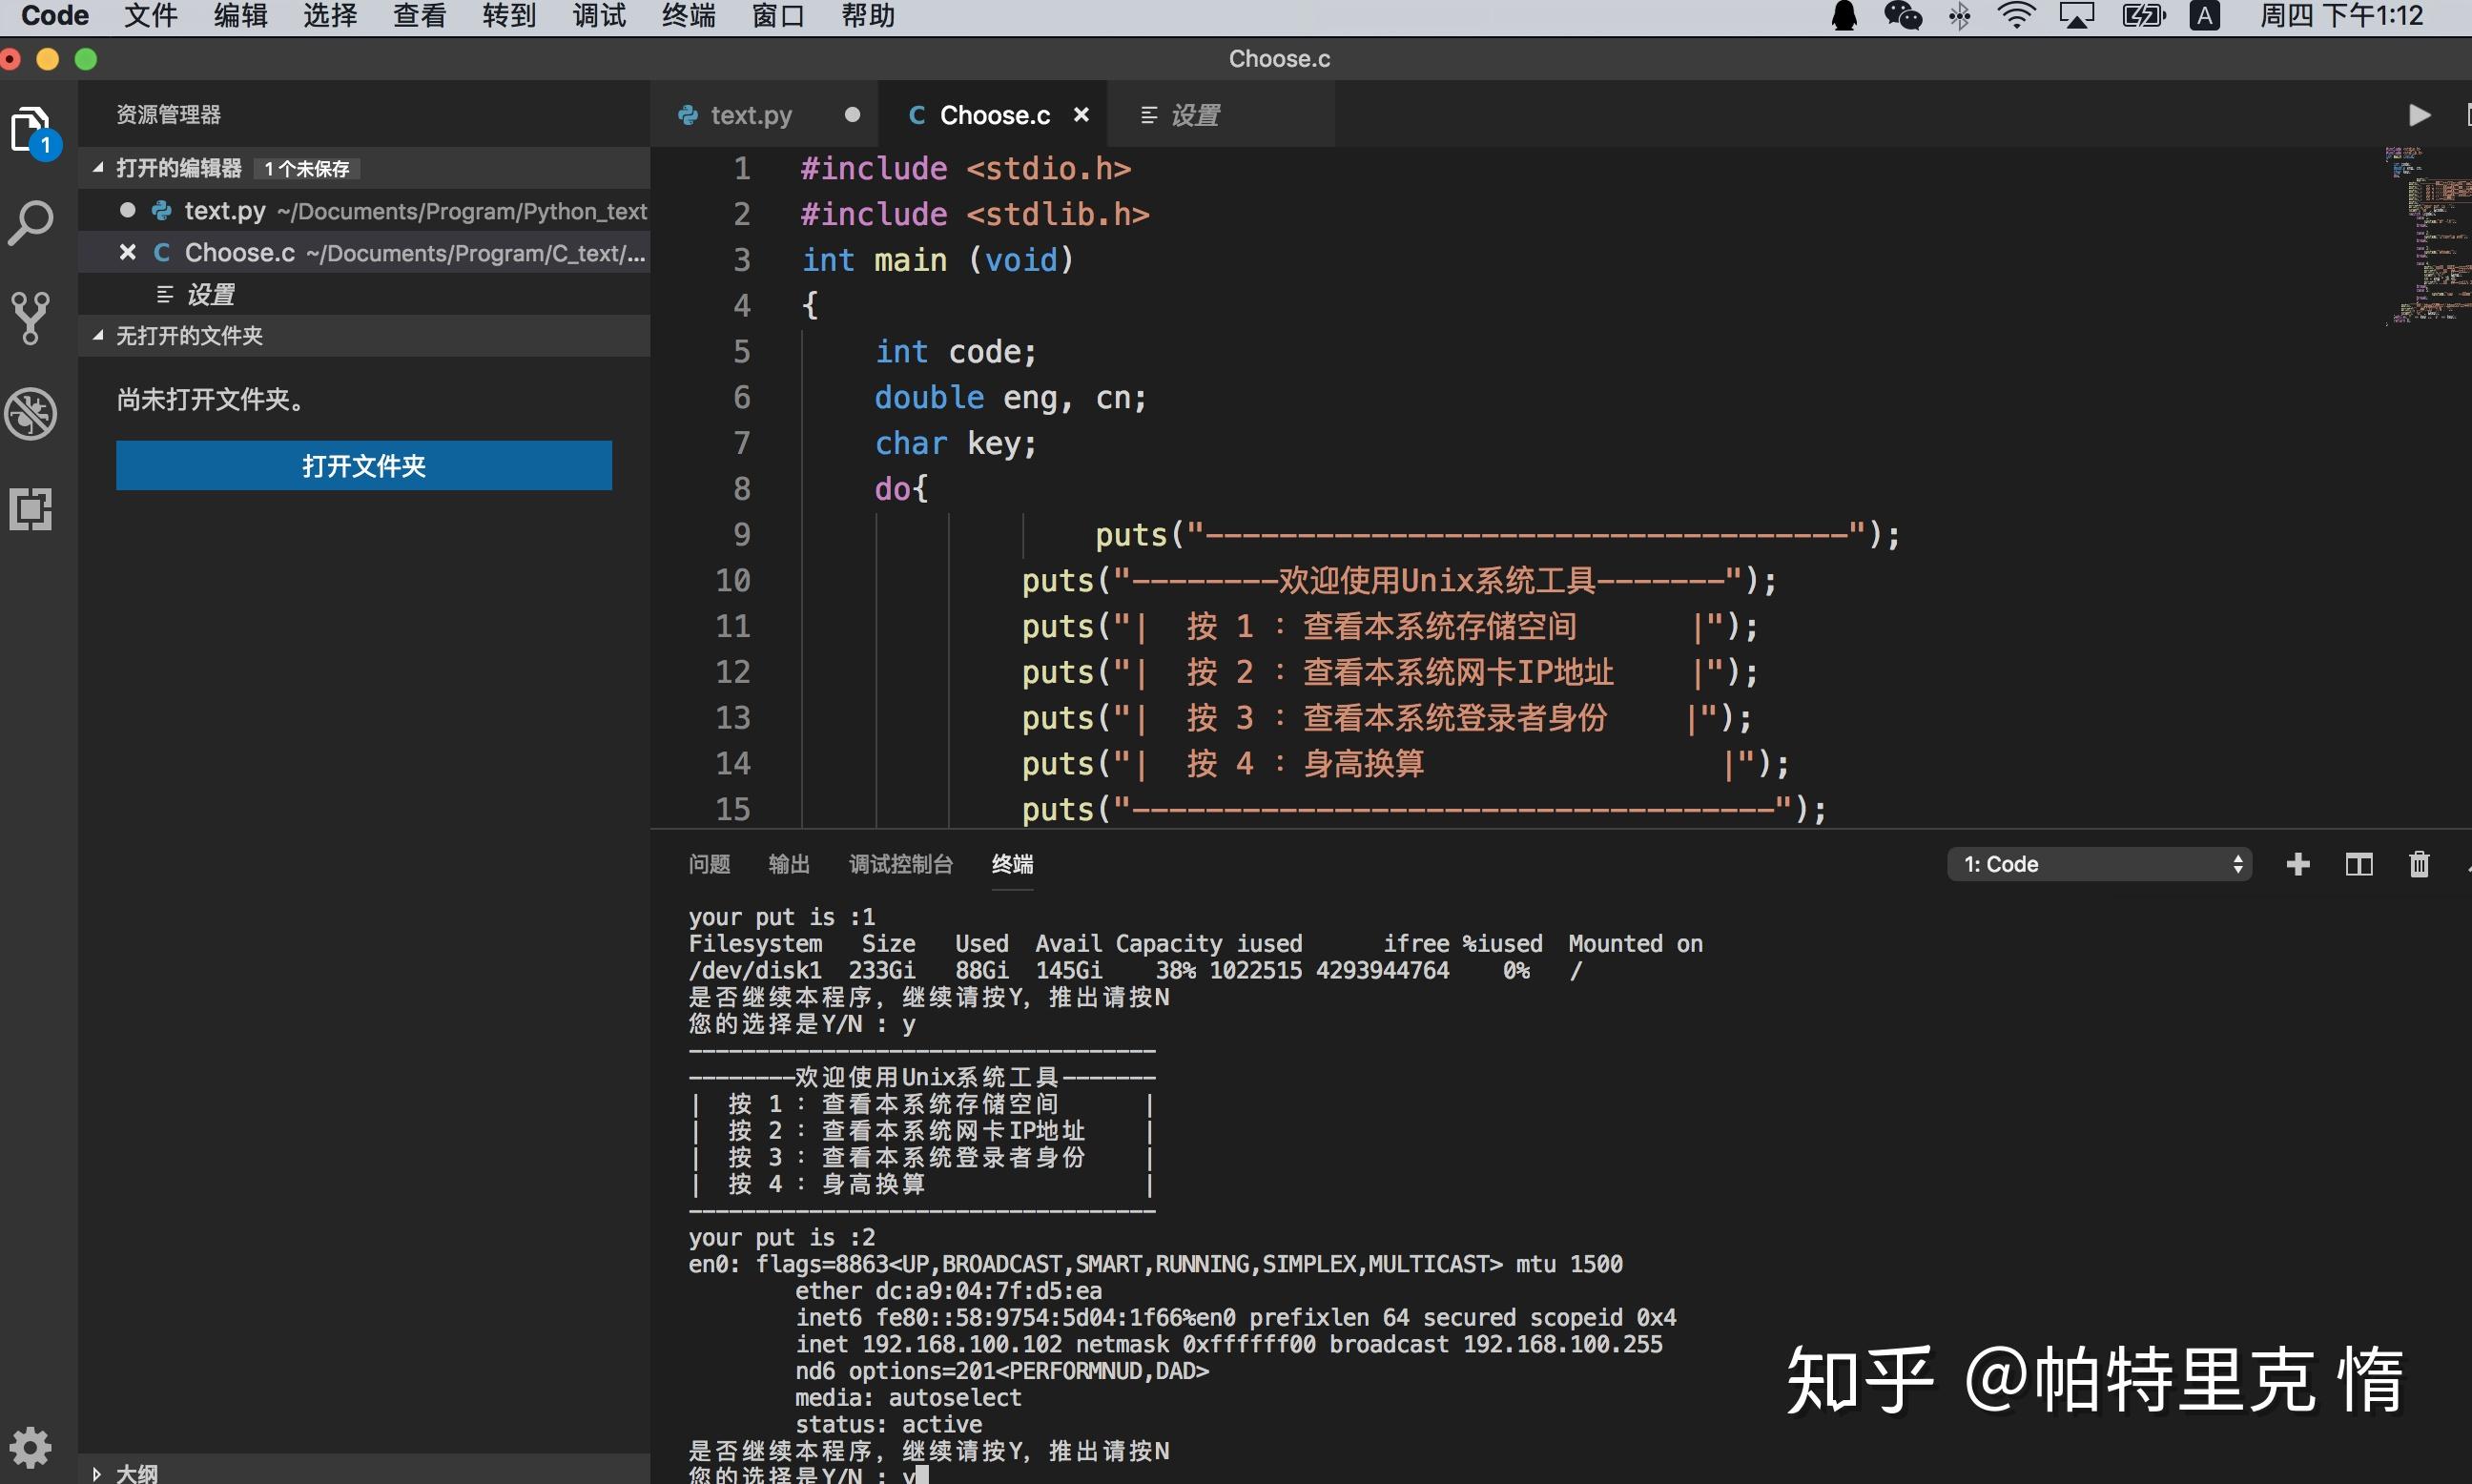Open the Debug view icon

pos(31,414)
